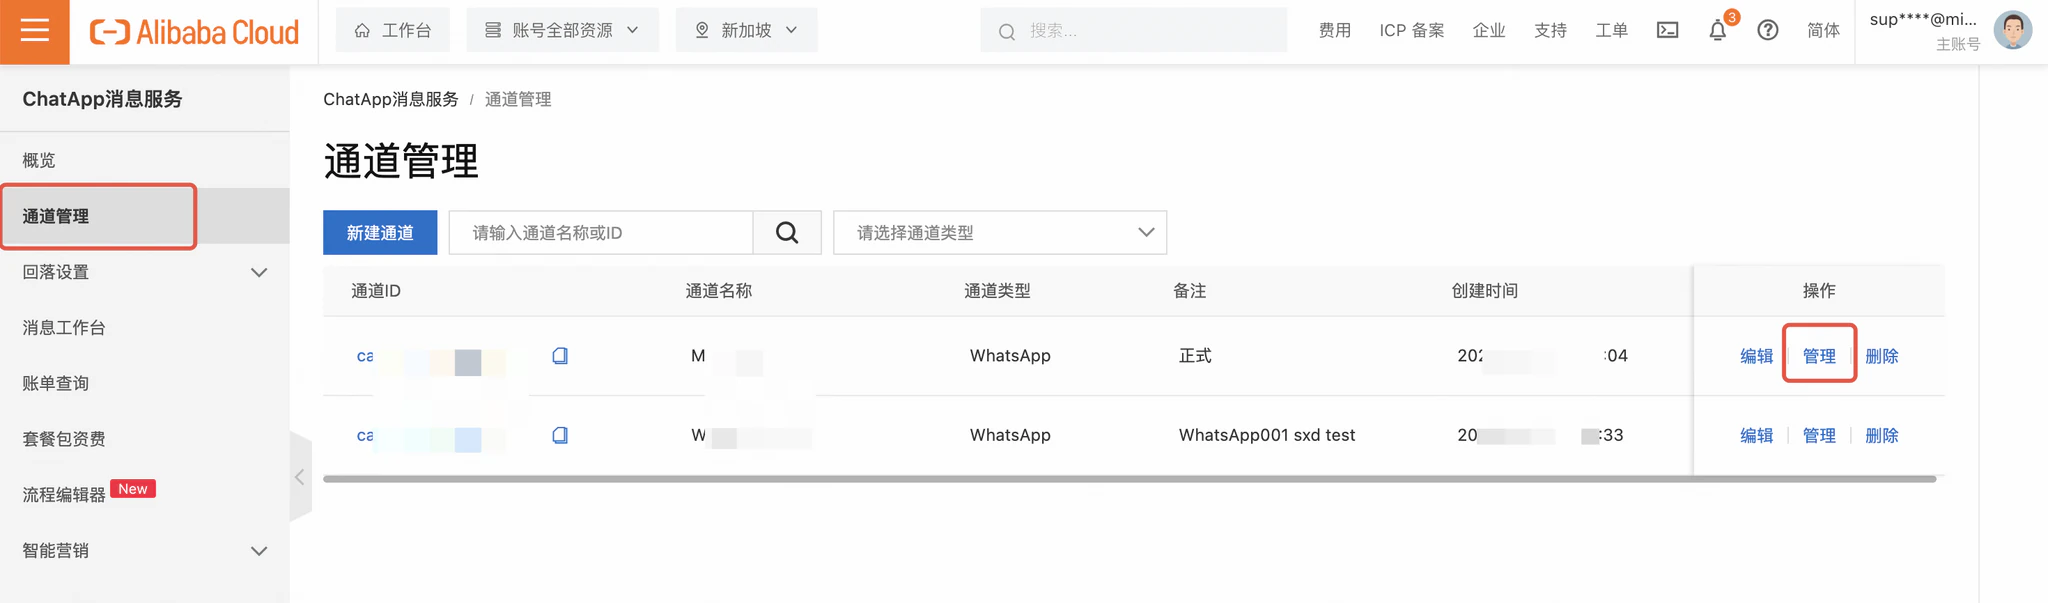Select the 正式 remark cell
The height and width of the screenshot is (603, 2048).
[1195, 356]
